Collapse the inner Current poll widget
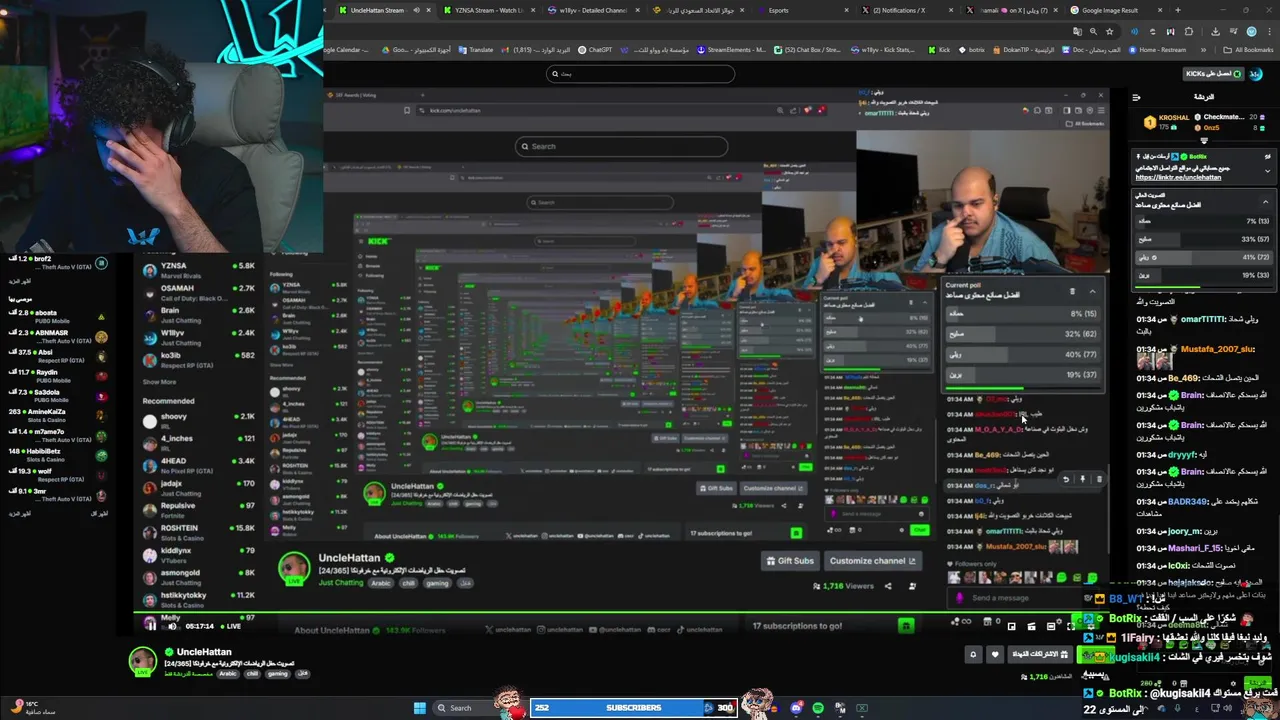This screenshot has height=720, width=1280. (x=1092, y=291)
